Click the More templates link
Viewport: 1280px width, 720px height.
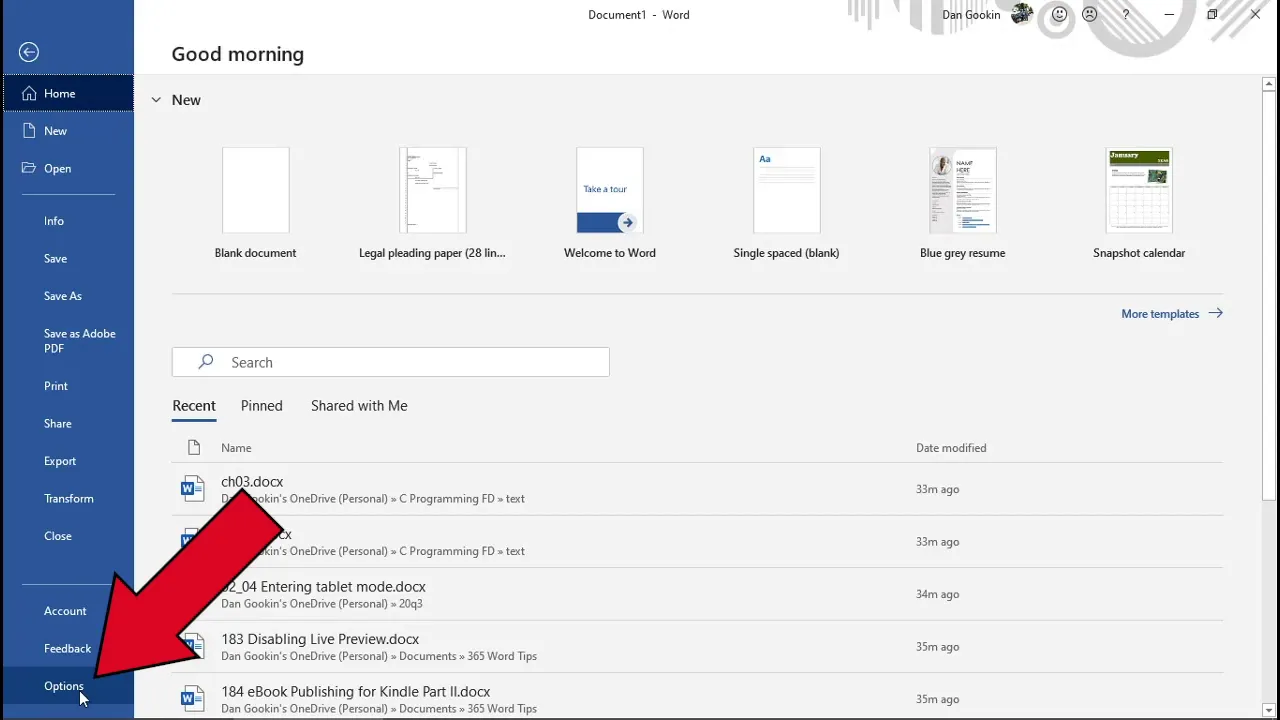click(1172, 314)
